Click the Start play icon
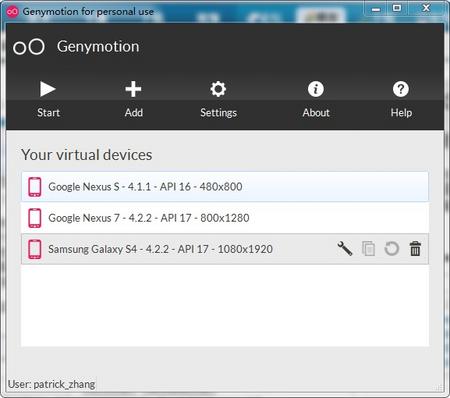 (x=48, y=89)
